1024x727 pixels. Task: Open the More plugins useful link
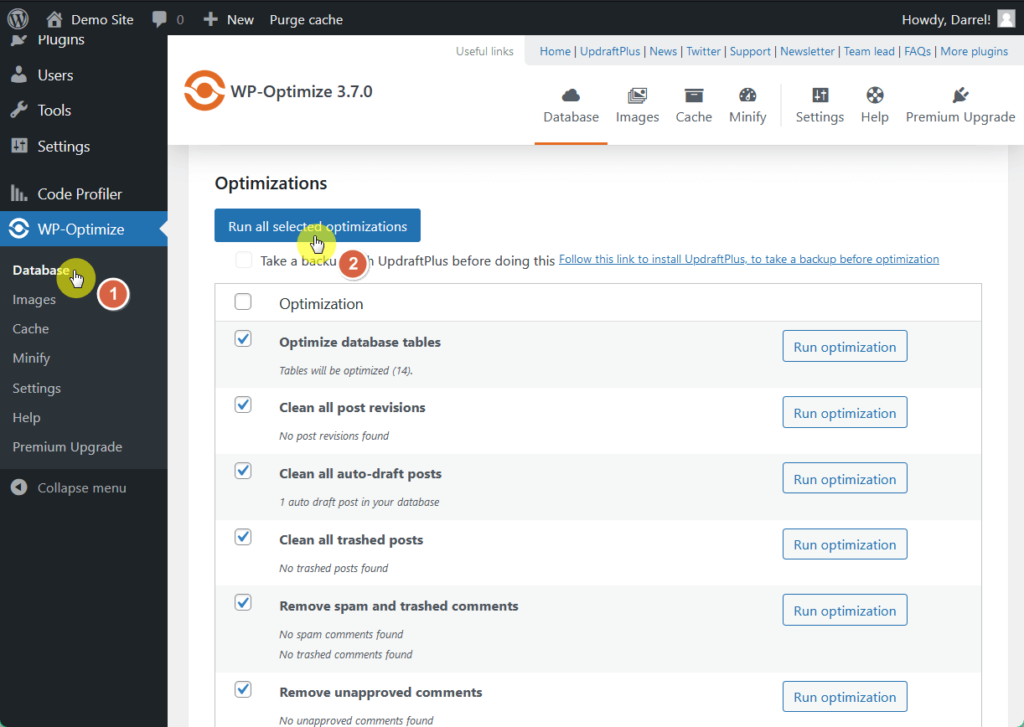tap(974, 51)
